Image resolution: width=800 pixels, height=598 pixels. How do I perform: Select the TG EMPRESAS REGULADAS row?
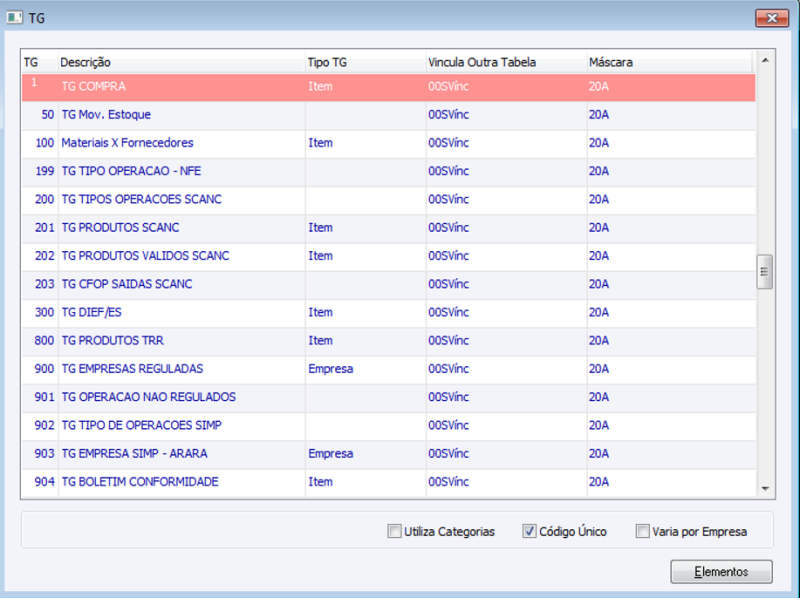pos(389,369)
